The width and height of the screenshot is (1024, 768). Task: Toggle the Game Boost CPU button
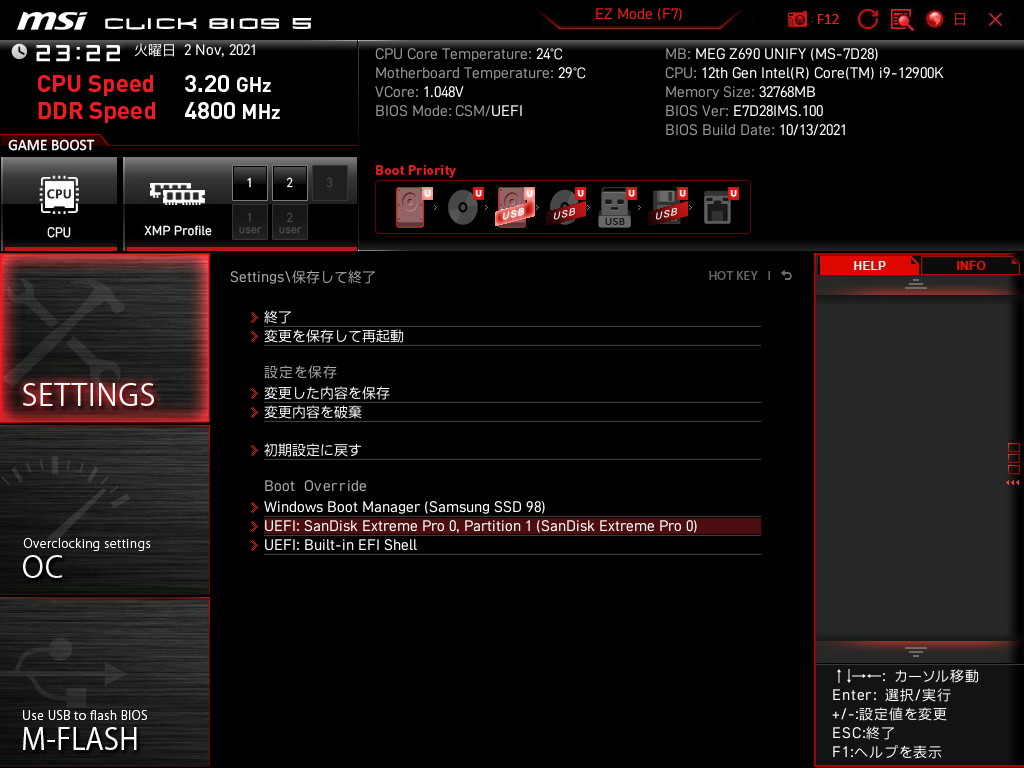click(59, 203)
